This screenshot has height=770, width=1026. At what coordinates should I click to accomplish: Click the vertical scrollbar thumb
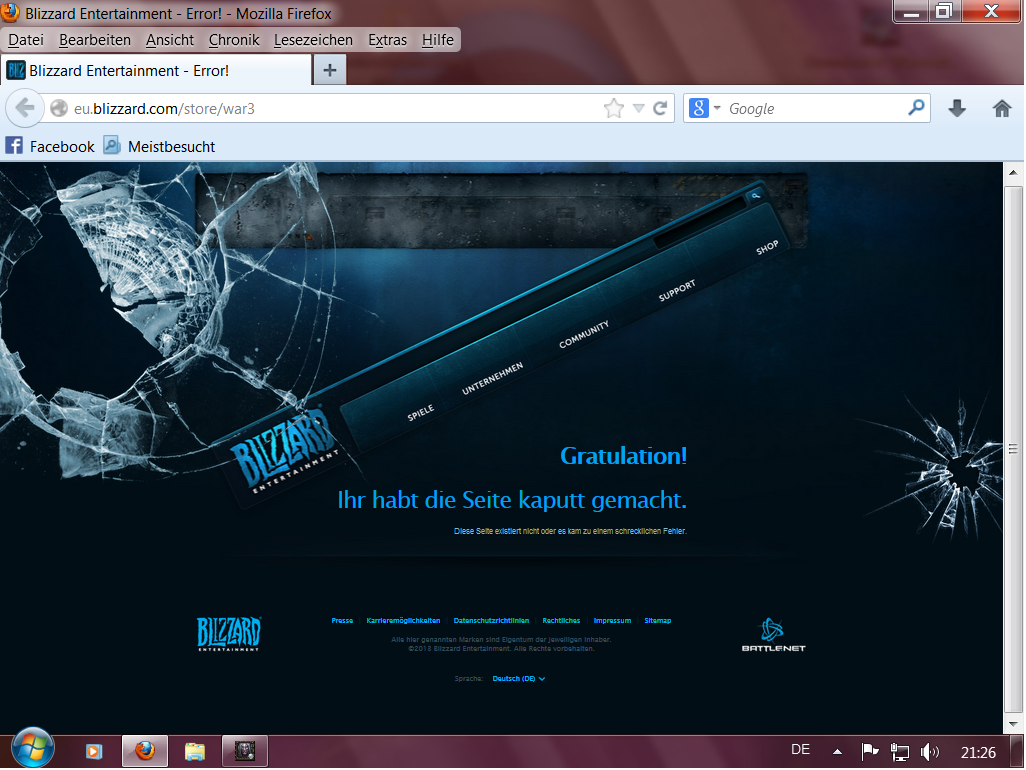coord(1013,448)
